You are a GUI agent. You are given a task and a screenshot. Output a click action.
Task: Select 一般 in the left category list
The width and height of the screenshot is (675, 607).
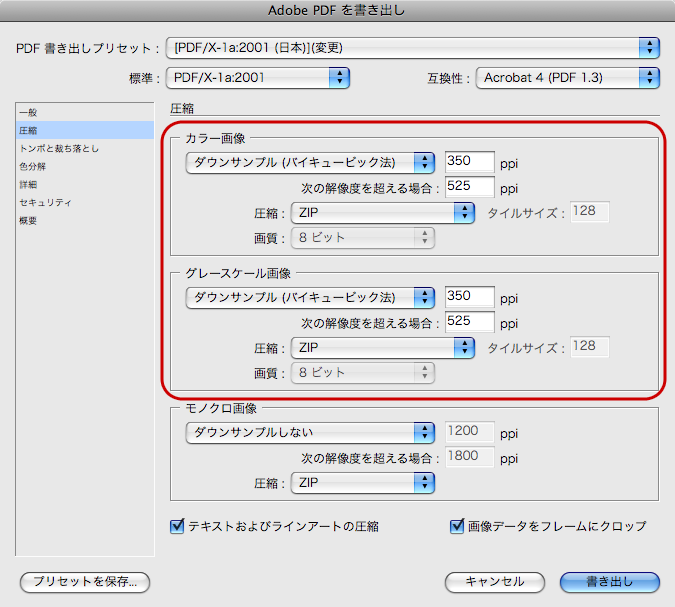tap(85, 112)
